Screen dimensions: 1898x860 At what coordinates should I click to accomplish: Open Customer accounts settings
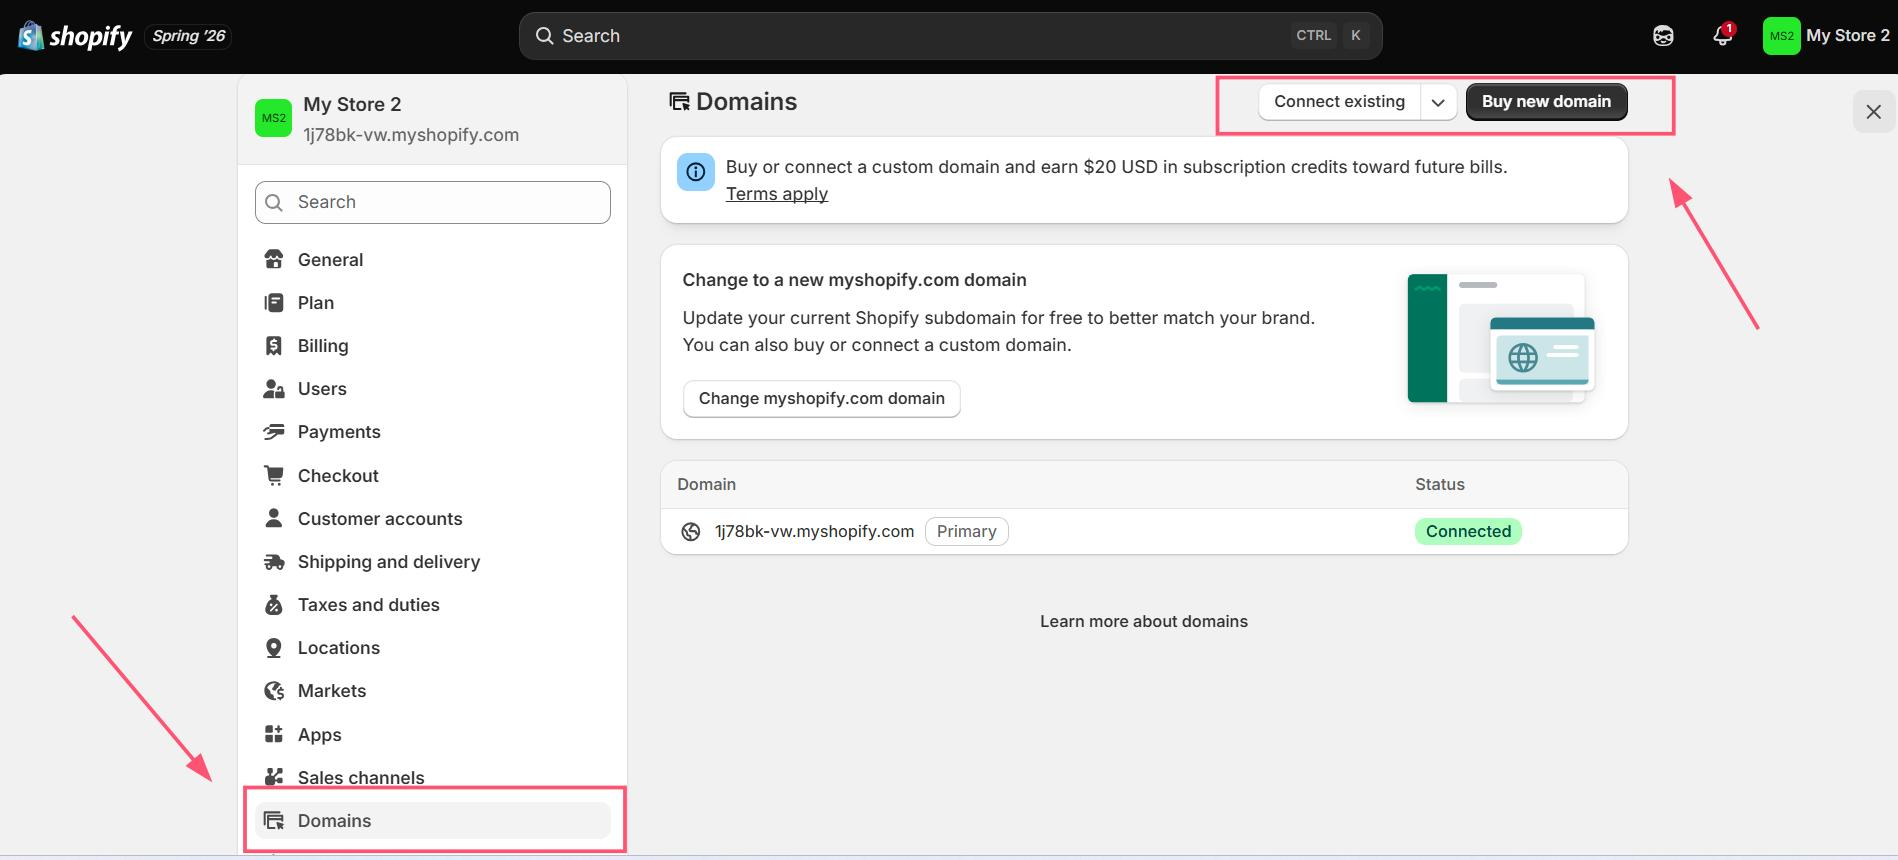[x=433, y=519]
